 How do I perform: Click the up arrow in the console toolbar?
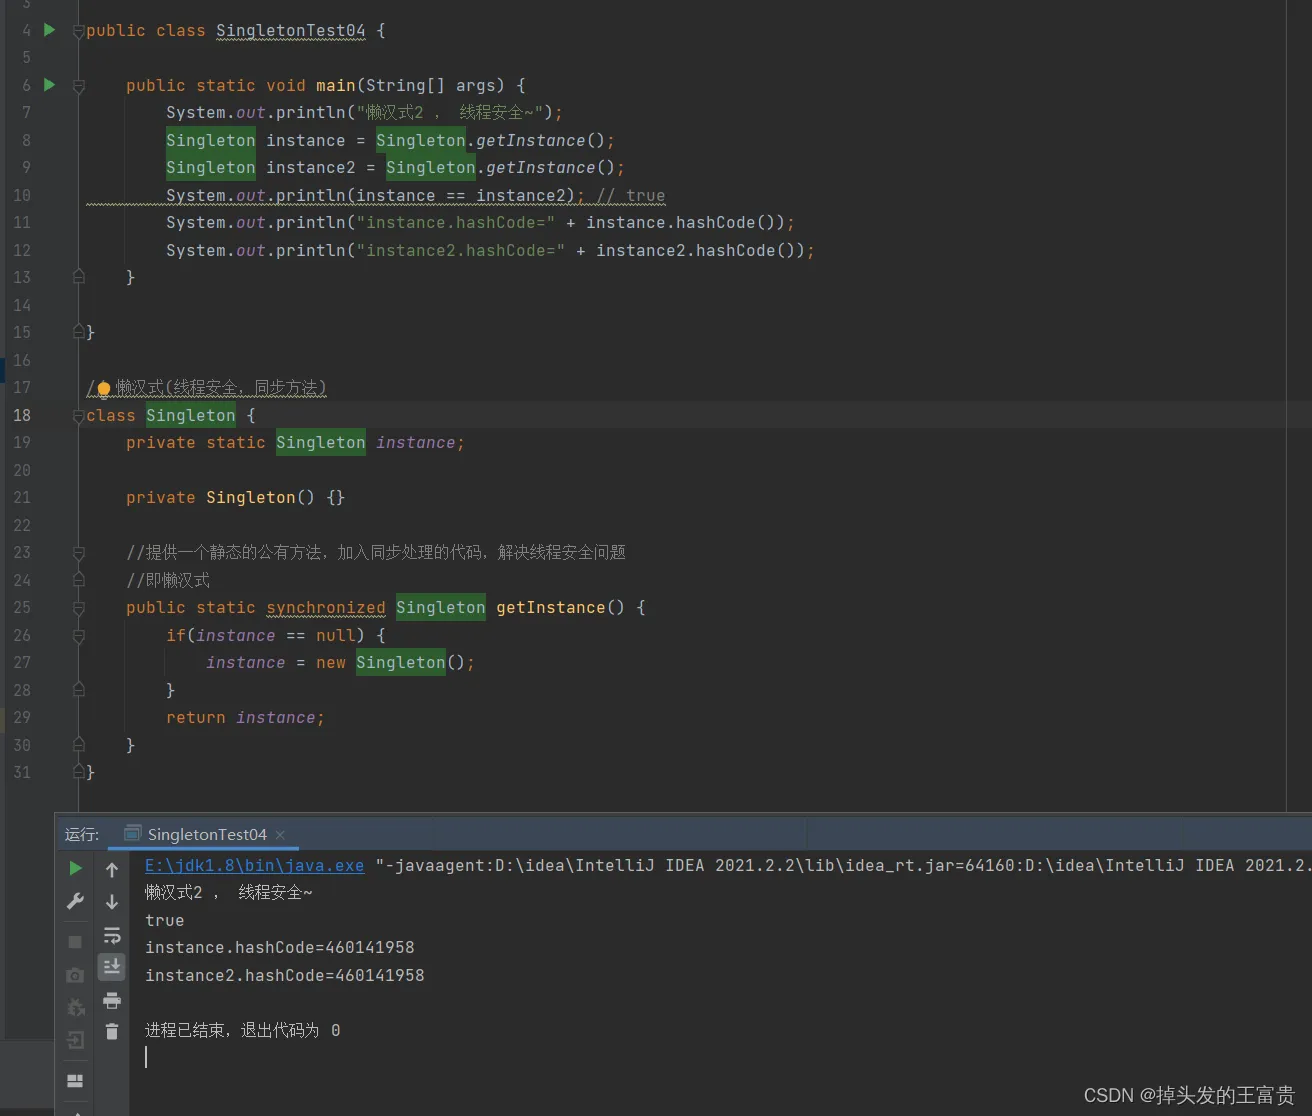click(x=112, y=870)
